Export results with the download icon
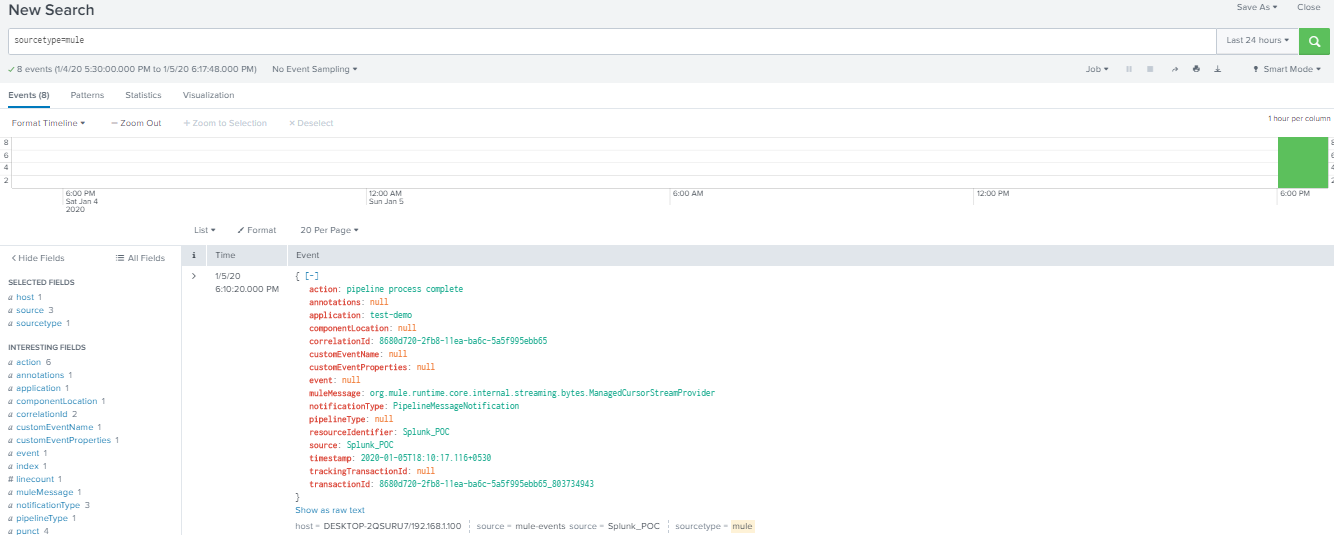 (x=1217, y=69)
